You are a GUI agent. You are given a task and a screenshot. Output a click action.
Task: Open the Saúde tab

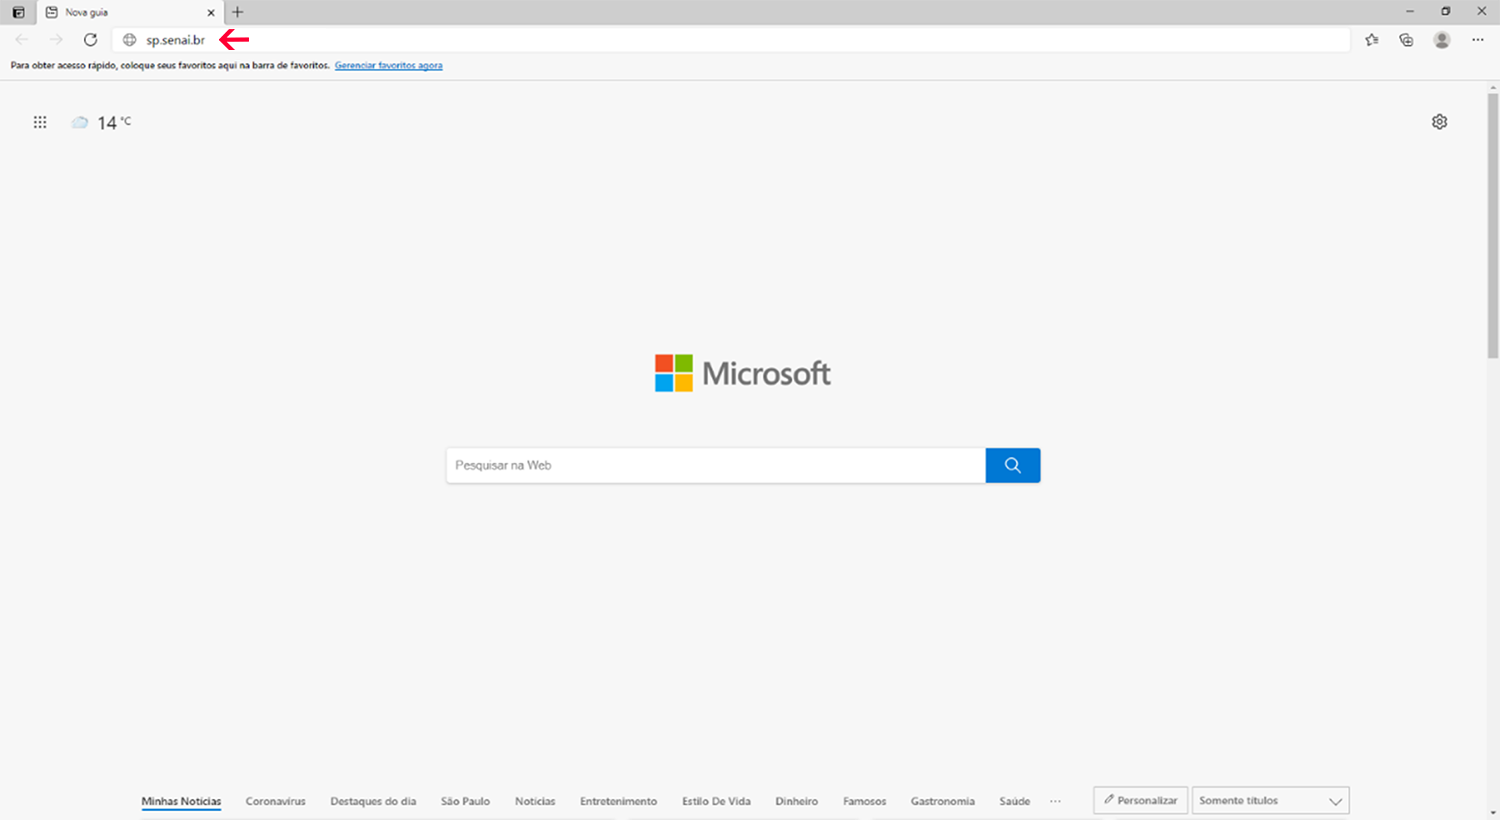pos(1014,801)
